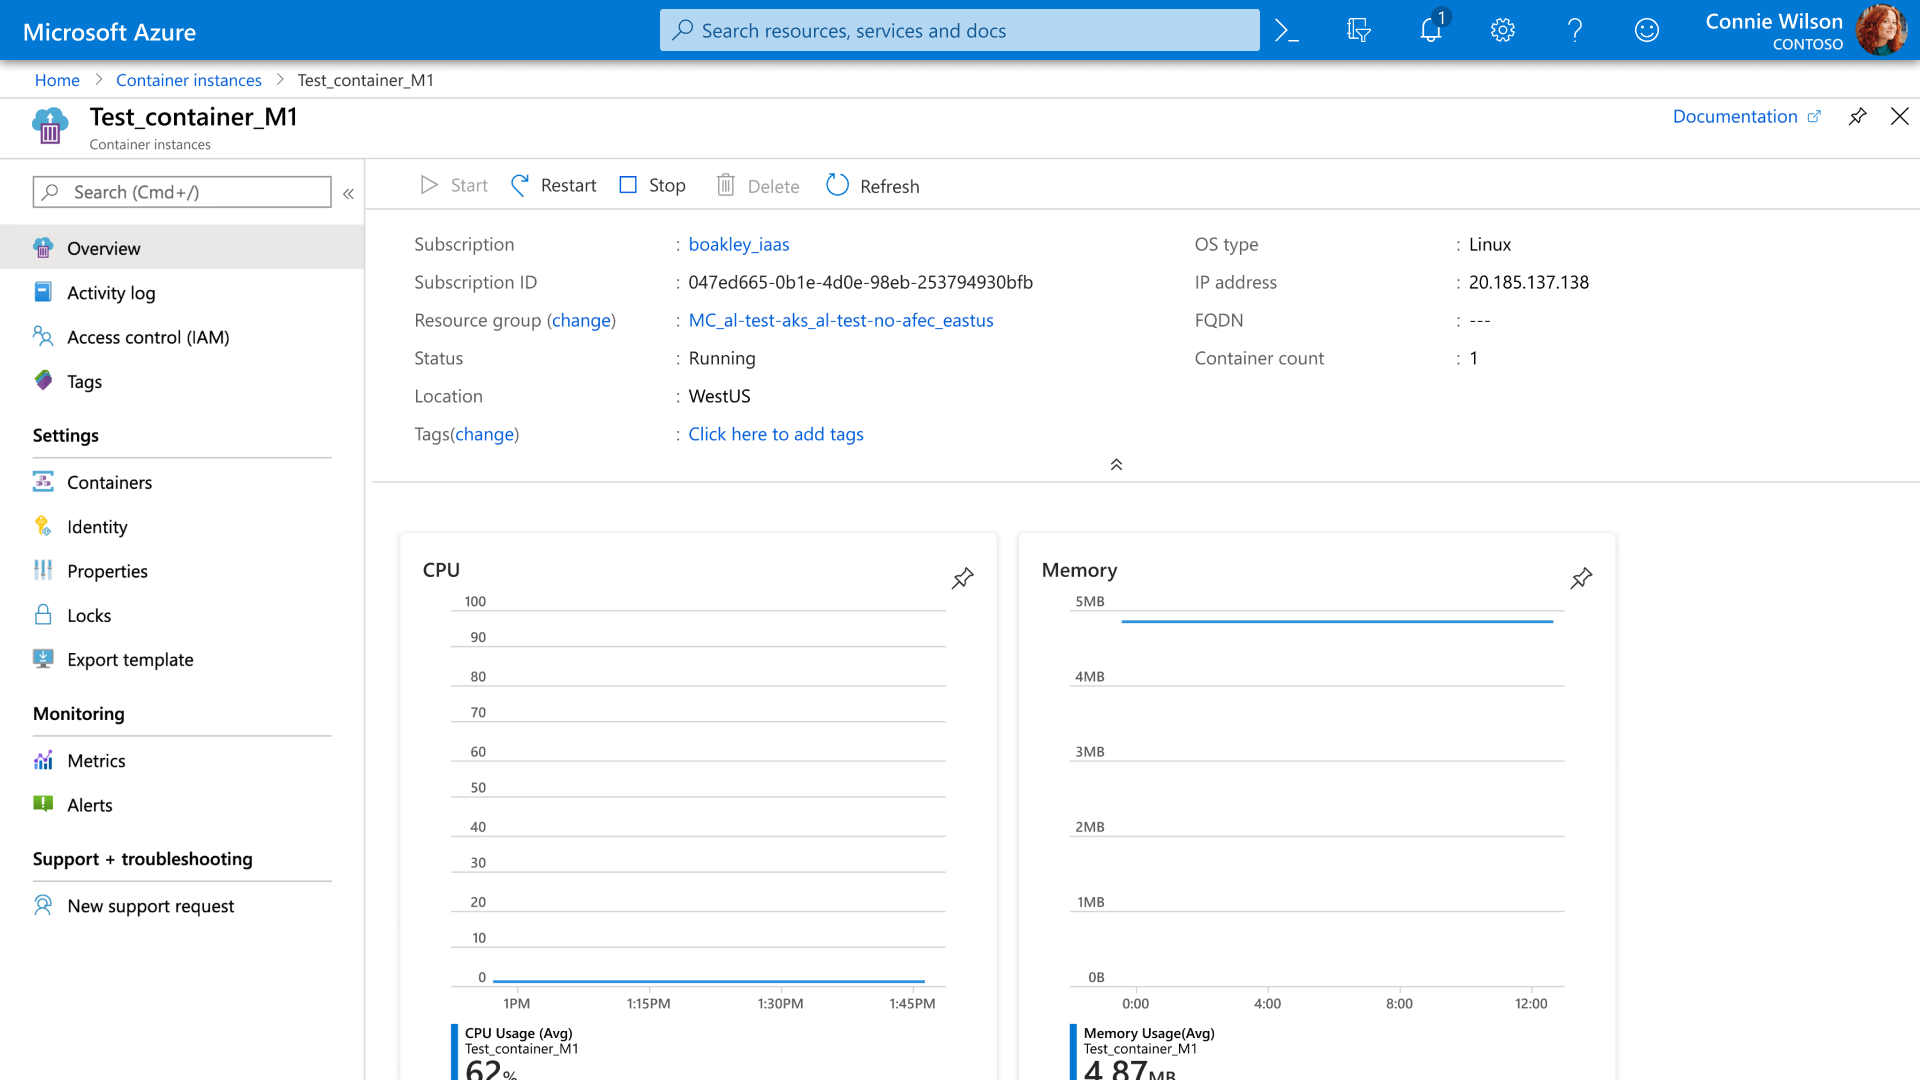Click the CPU Usage (Avg) legend entry

click(x=518, y=1033)
